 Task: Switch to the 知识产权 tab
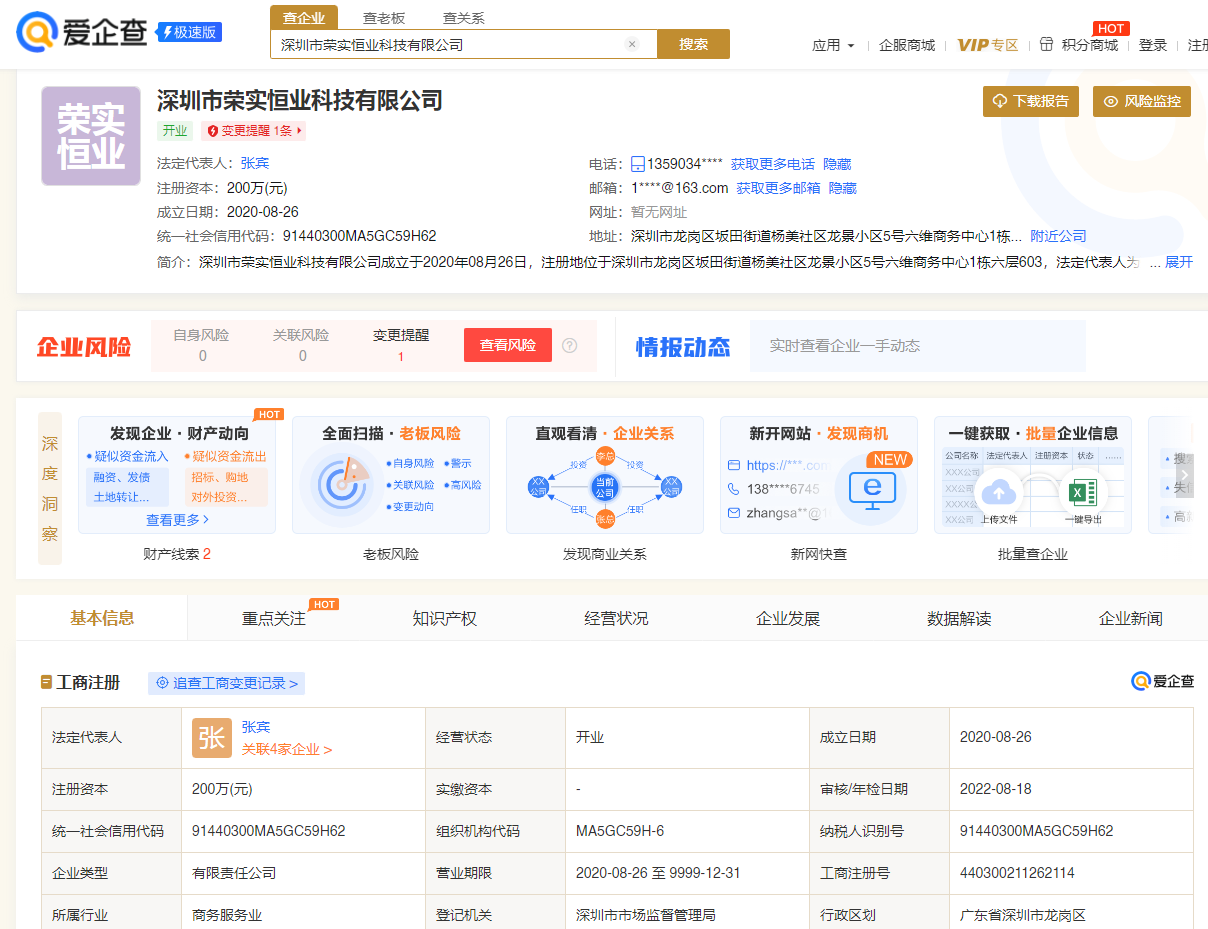coord(445,618)
